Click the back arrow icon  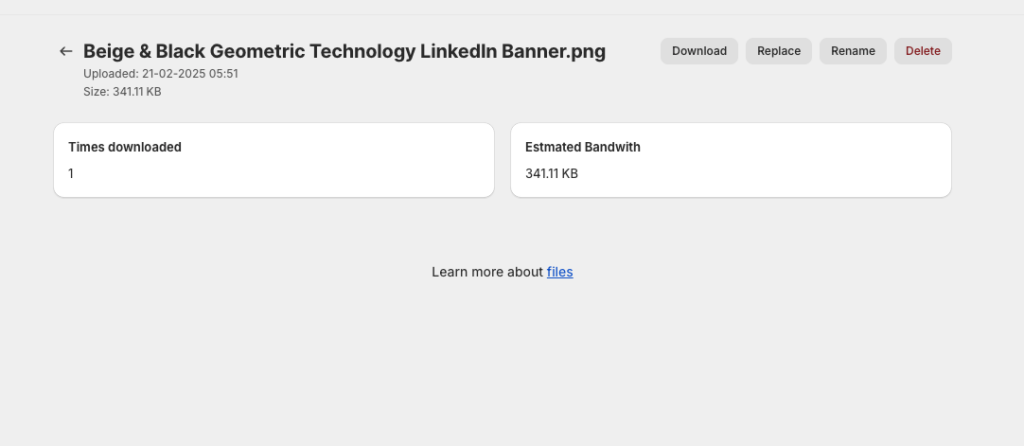(66, 51)
